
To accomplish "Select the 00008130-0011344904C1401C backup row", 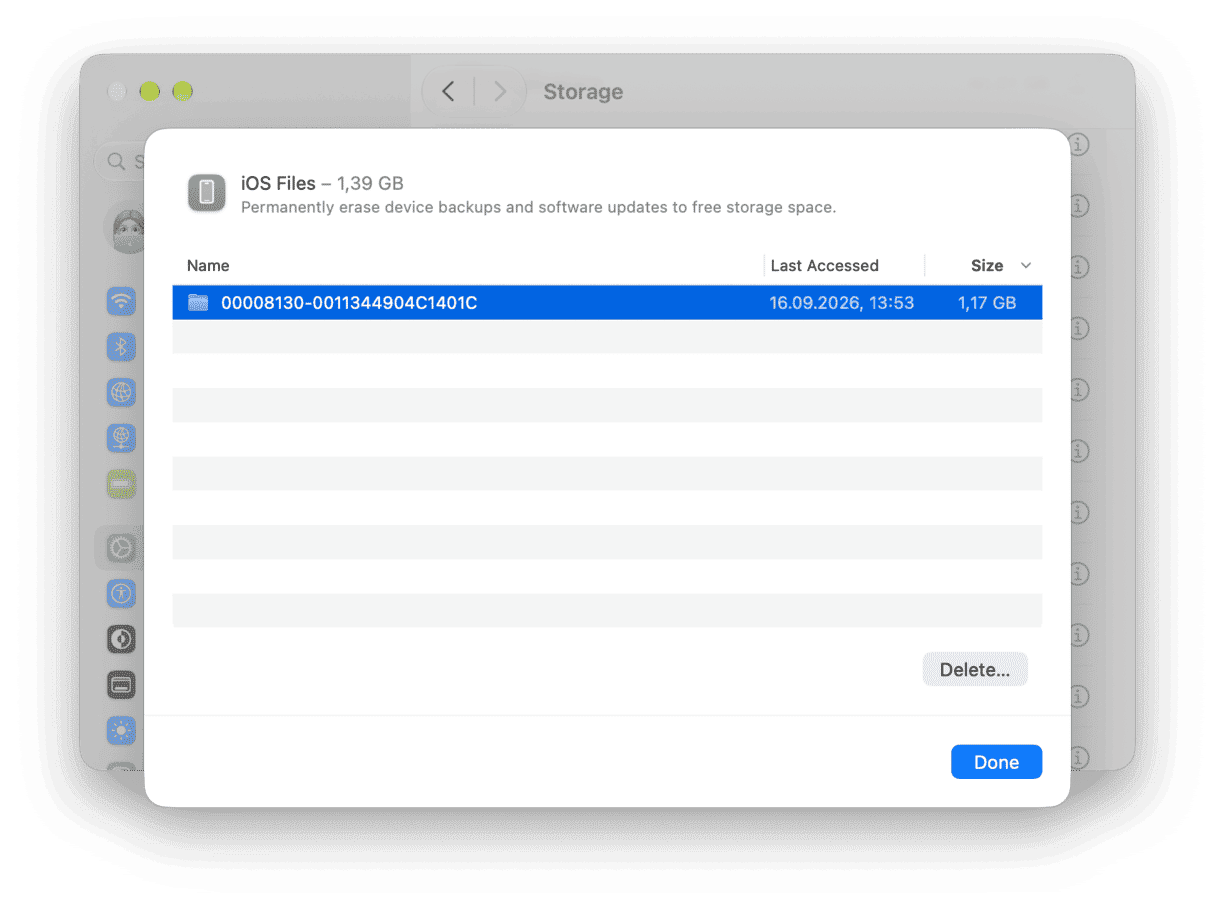I will 607,302.
